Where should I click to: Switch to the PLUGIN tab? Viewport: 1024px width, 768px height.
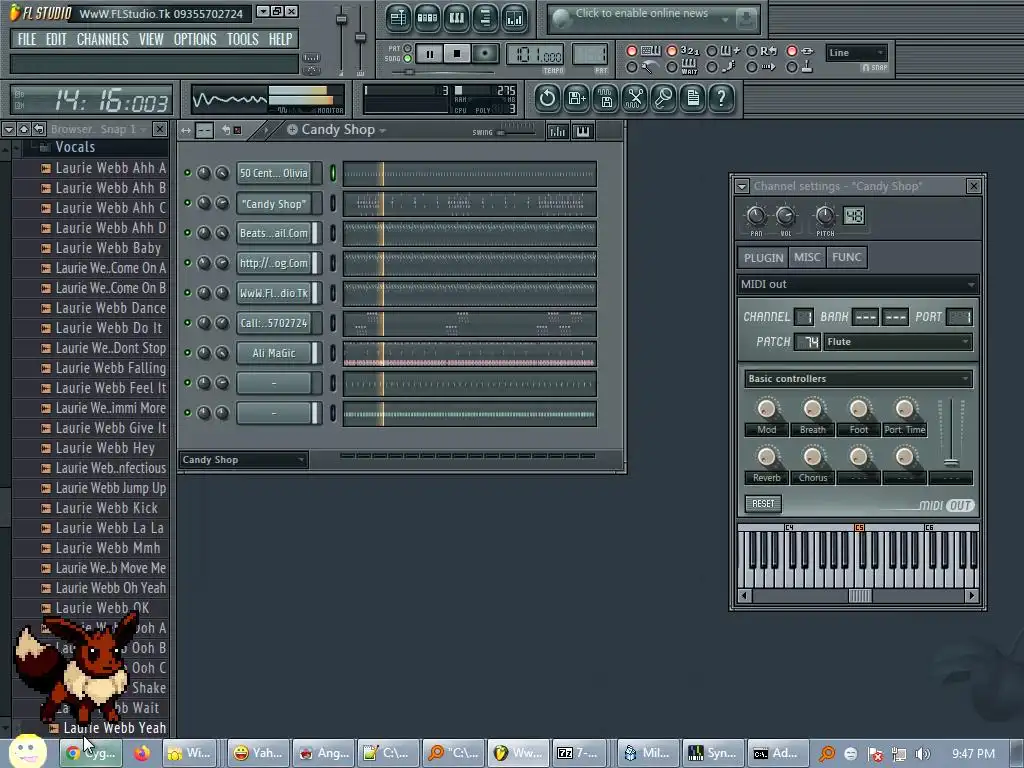pyautogui.click(x=763, y=257)
